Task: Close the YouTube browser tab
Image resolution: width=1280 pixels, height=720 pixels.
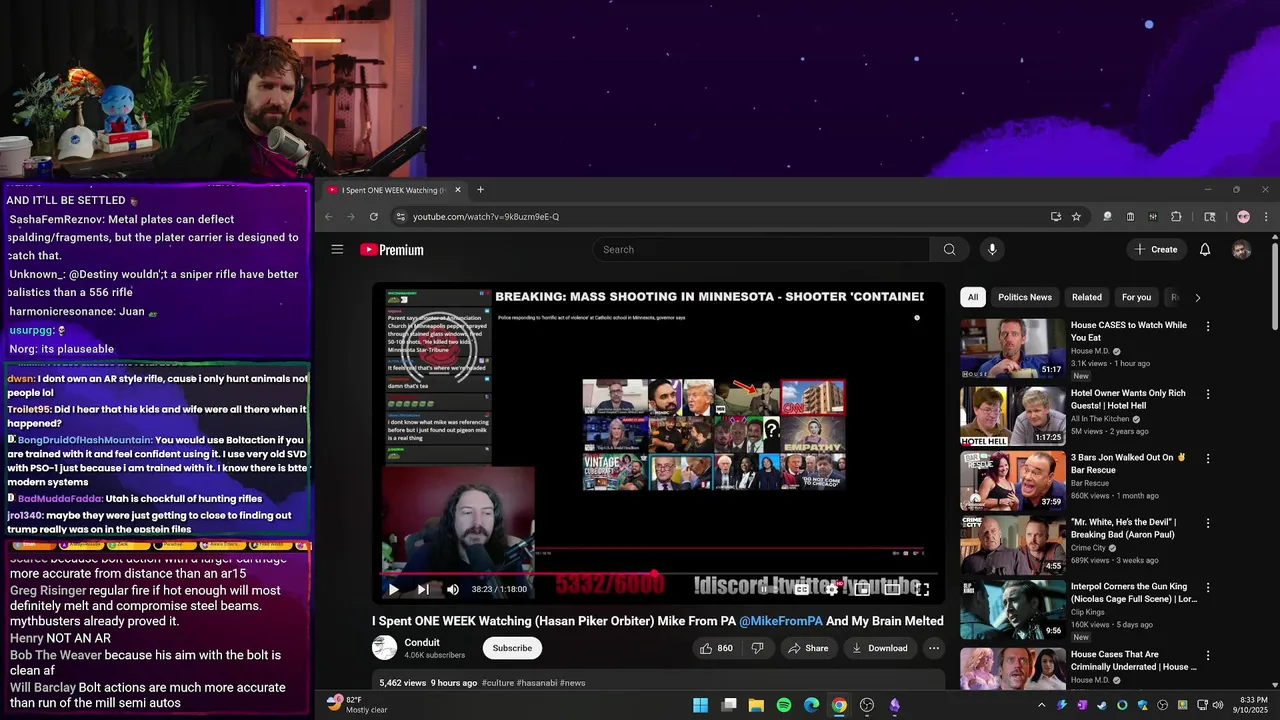Action: (458, 190)
